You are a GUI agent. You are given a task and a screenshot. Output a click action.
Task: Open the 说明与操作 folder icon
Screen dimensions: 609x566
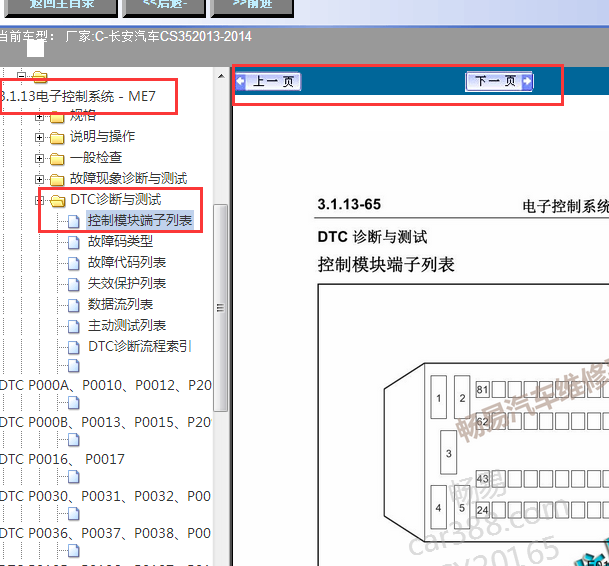point(57,138)
